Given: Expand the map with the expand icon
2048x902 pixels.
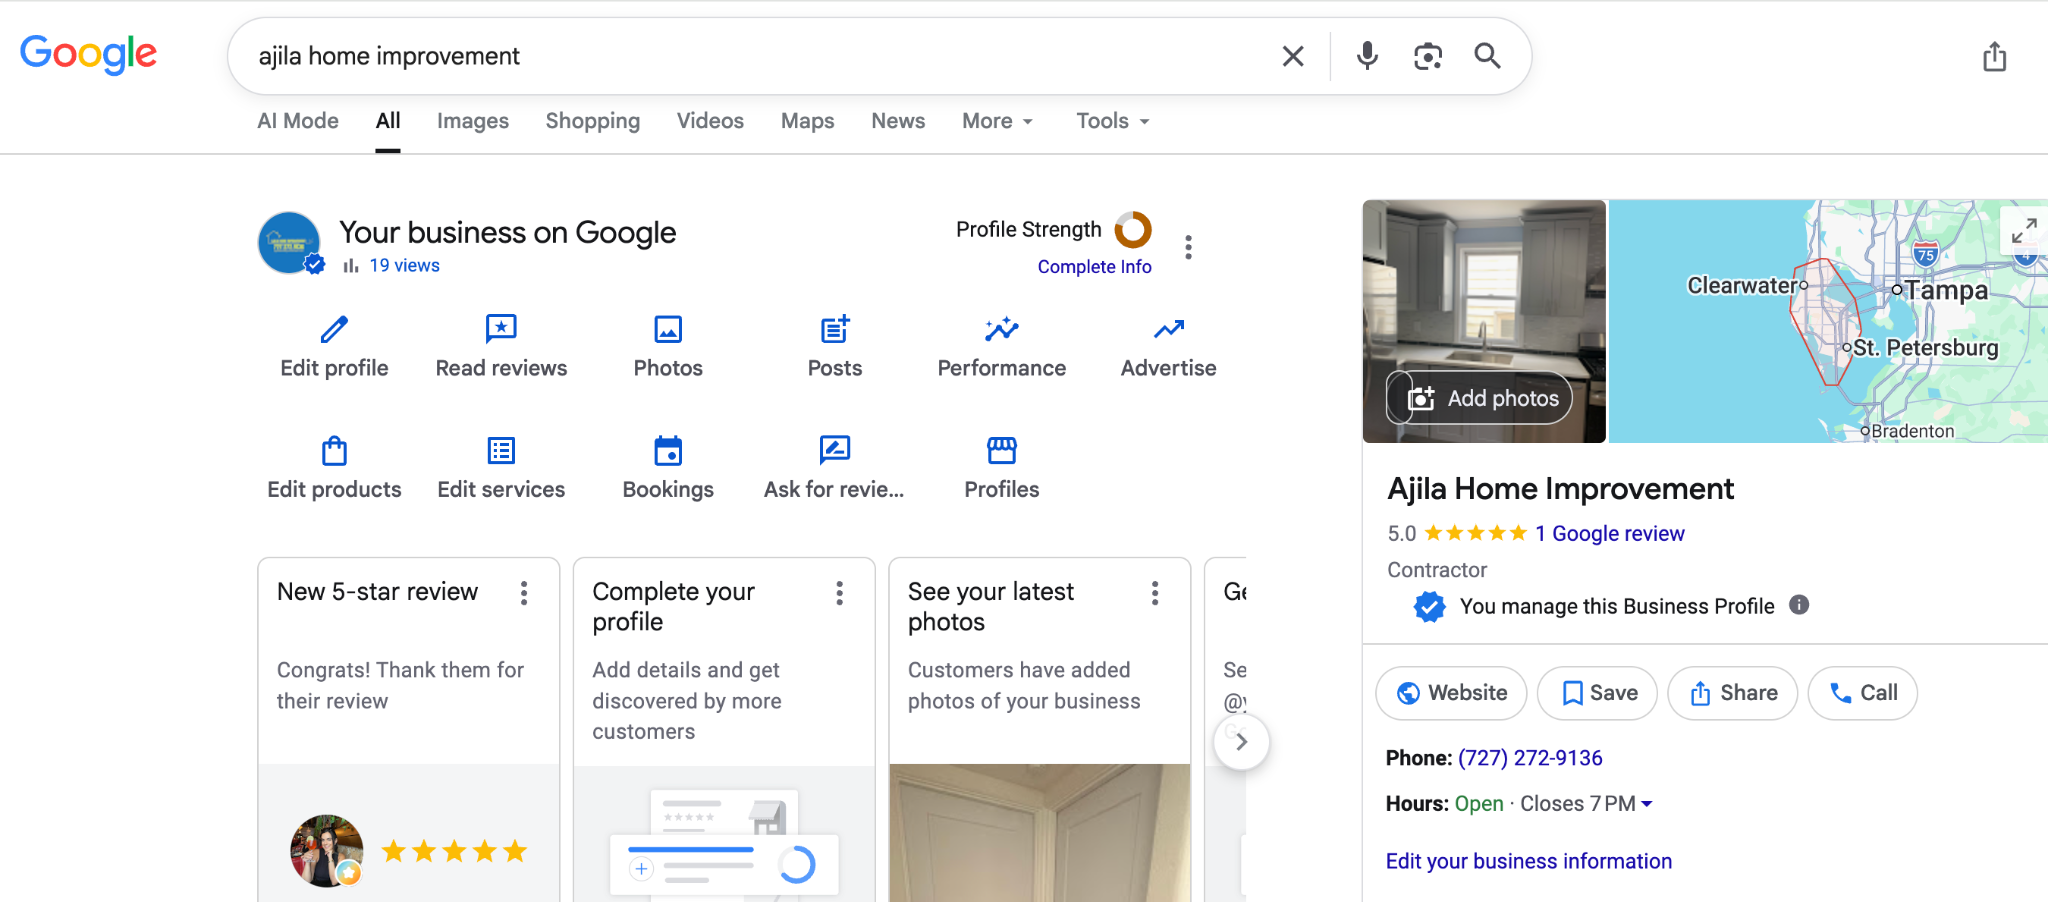Looking at the screenshot, I should coord(2024,231).
